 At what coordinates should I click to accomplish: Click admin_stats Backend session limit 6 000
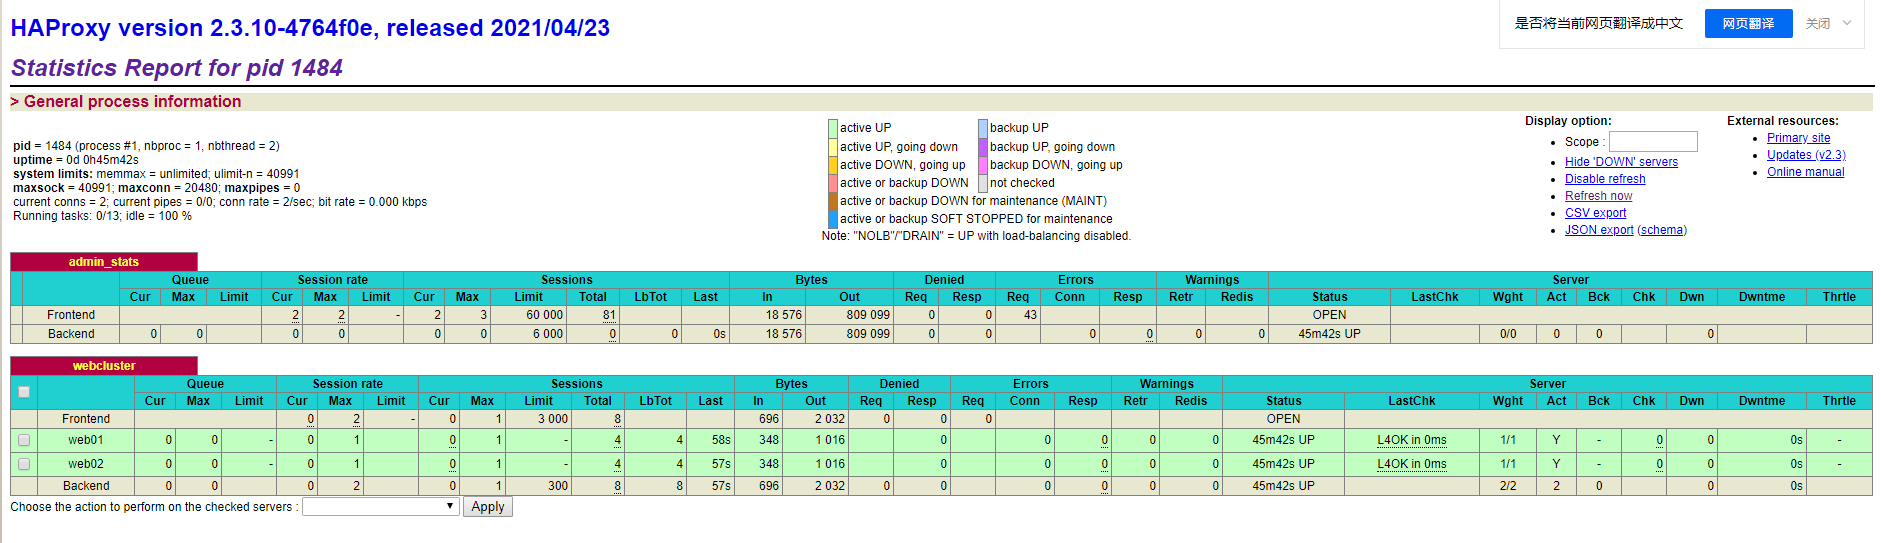point(548,334)
